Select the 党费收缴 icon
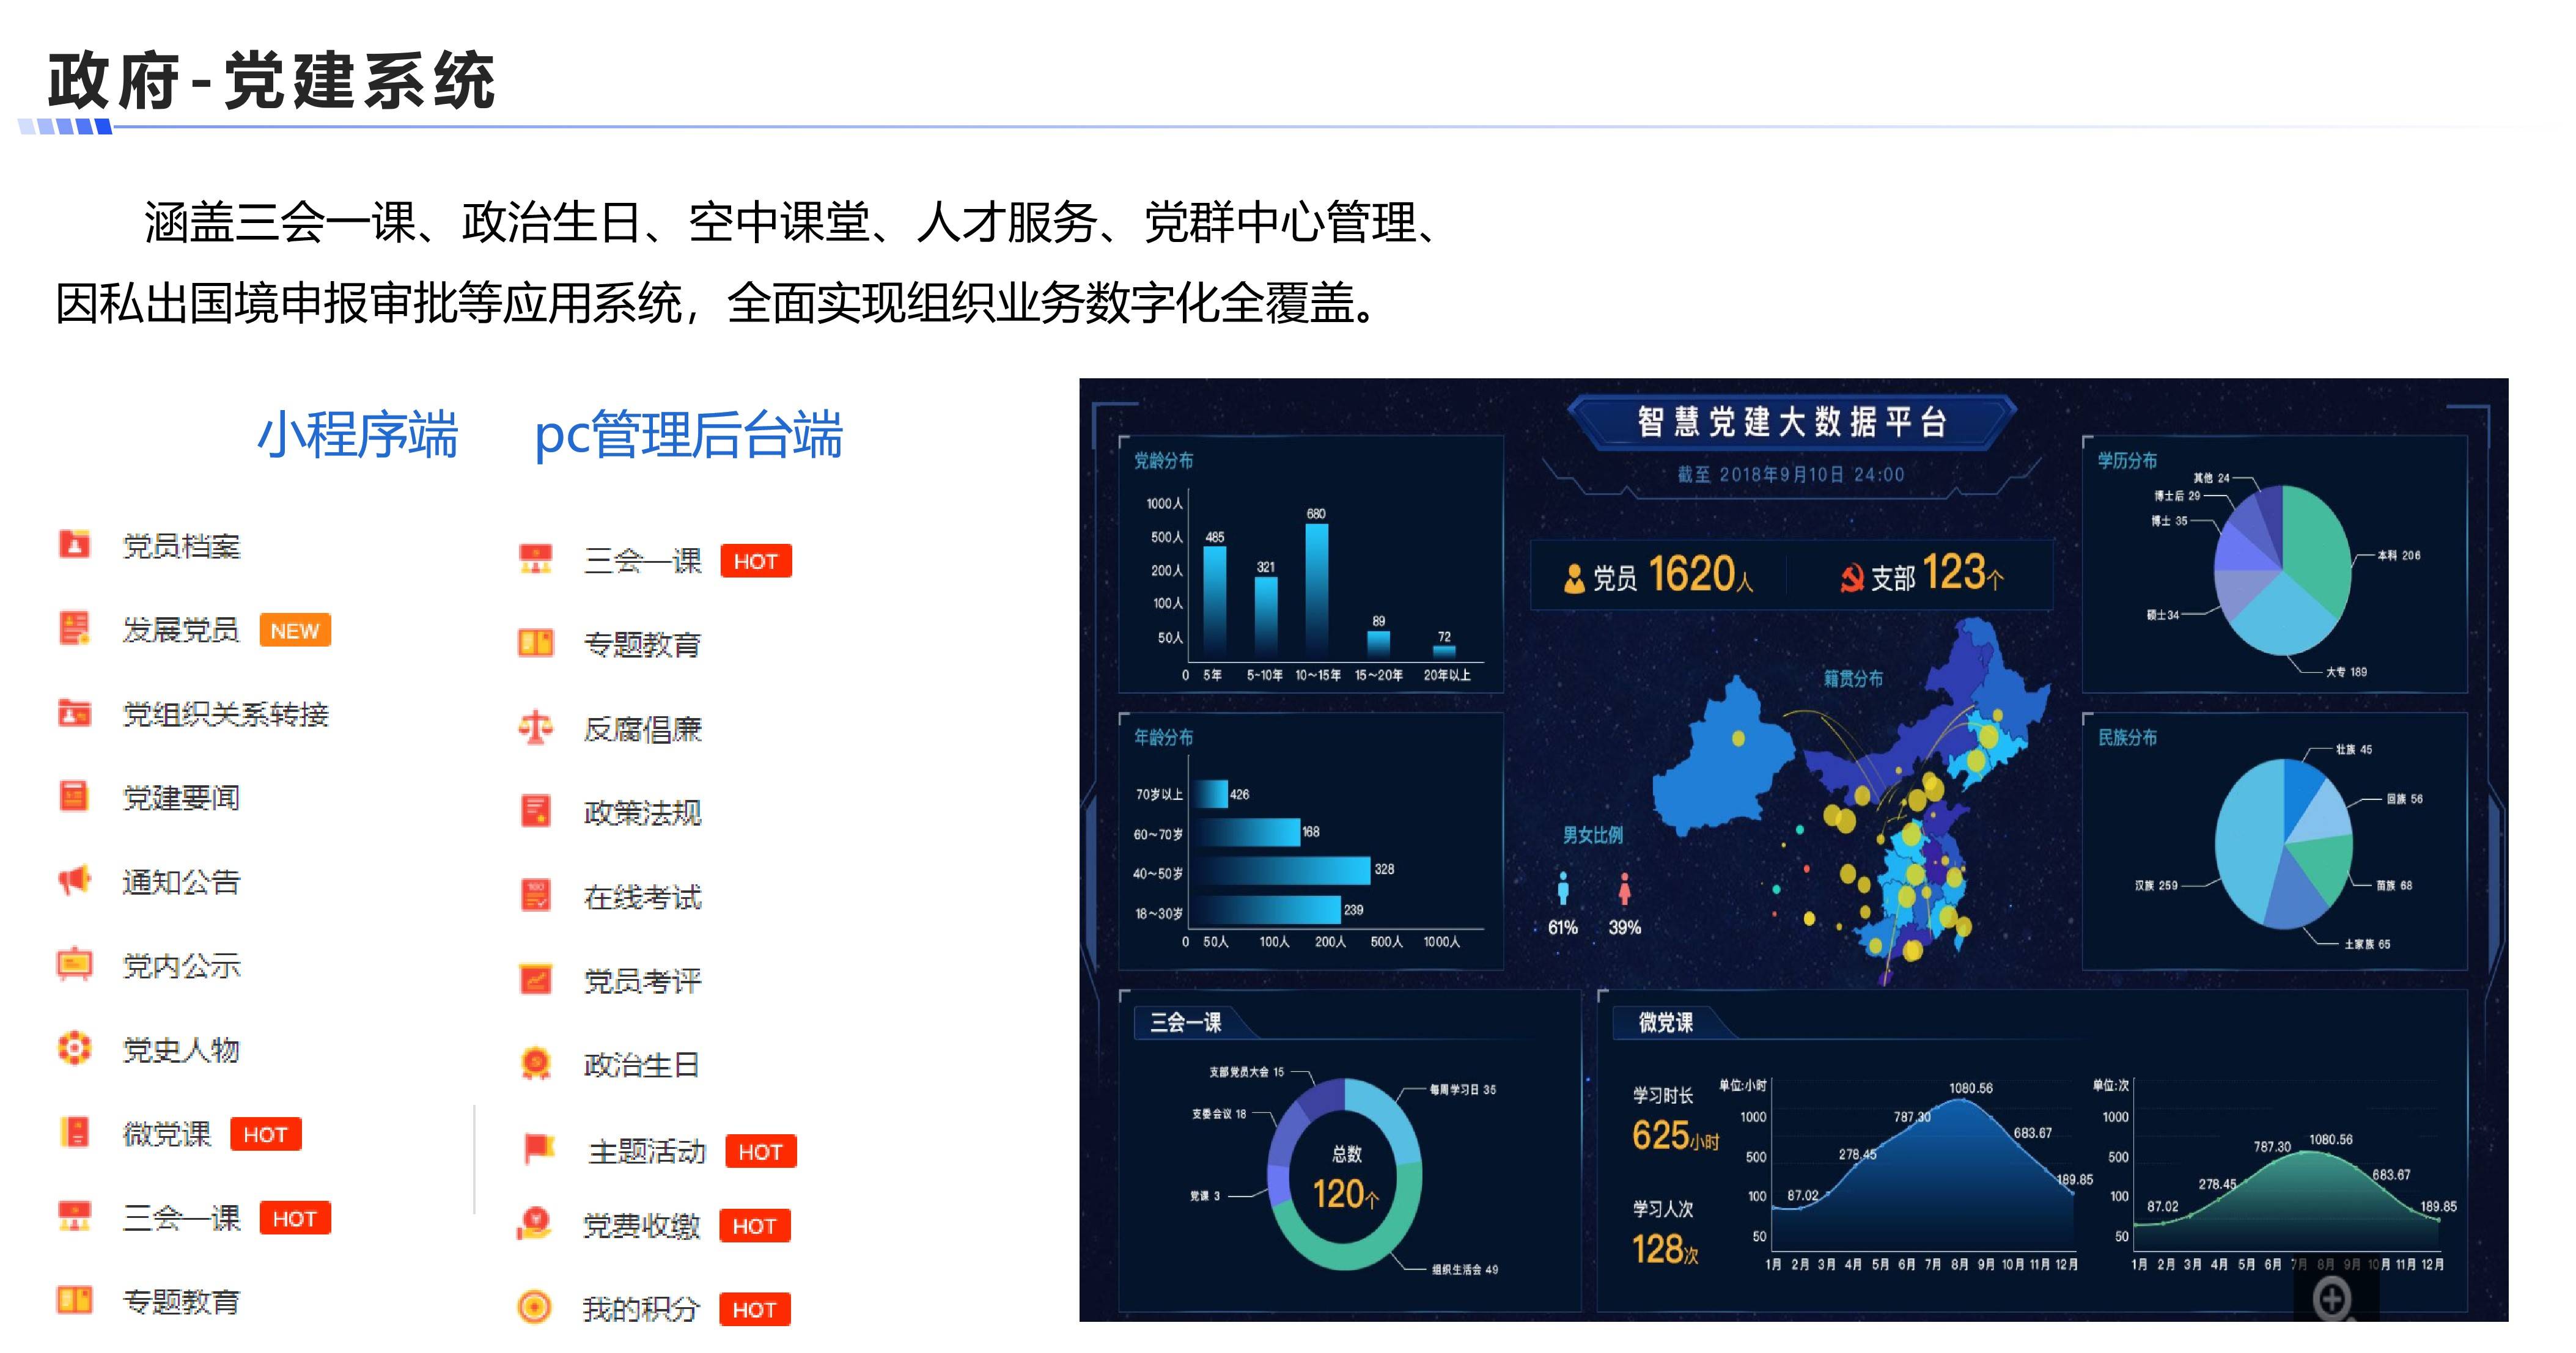 [535, 1224]
